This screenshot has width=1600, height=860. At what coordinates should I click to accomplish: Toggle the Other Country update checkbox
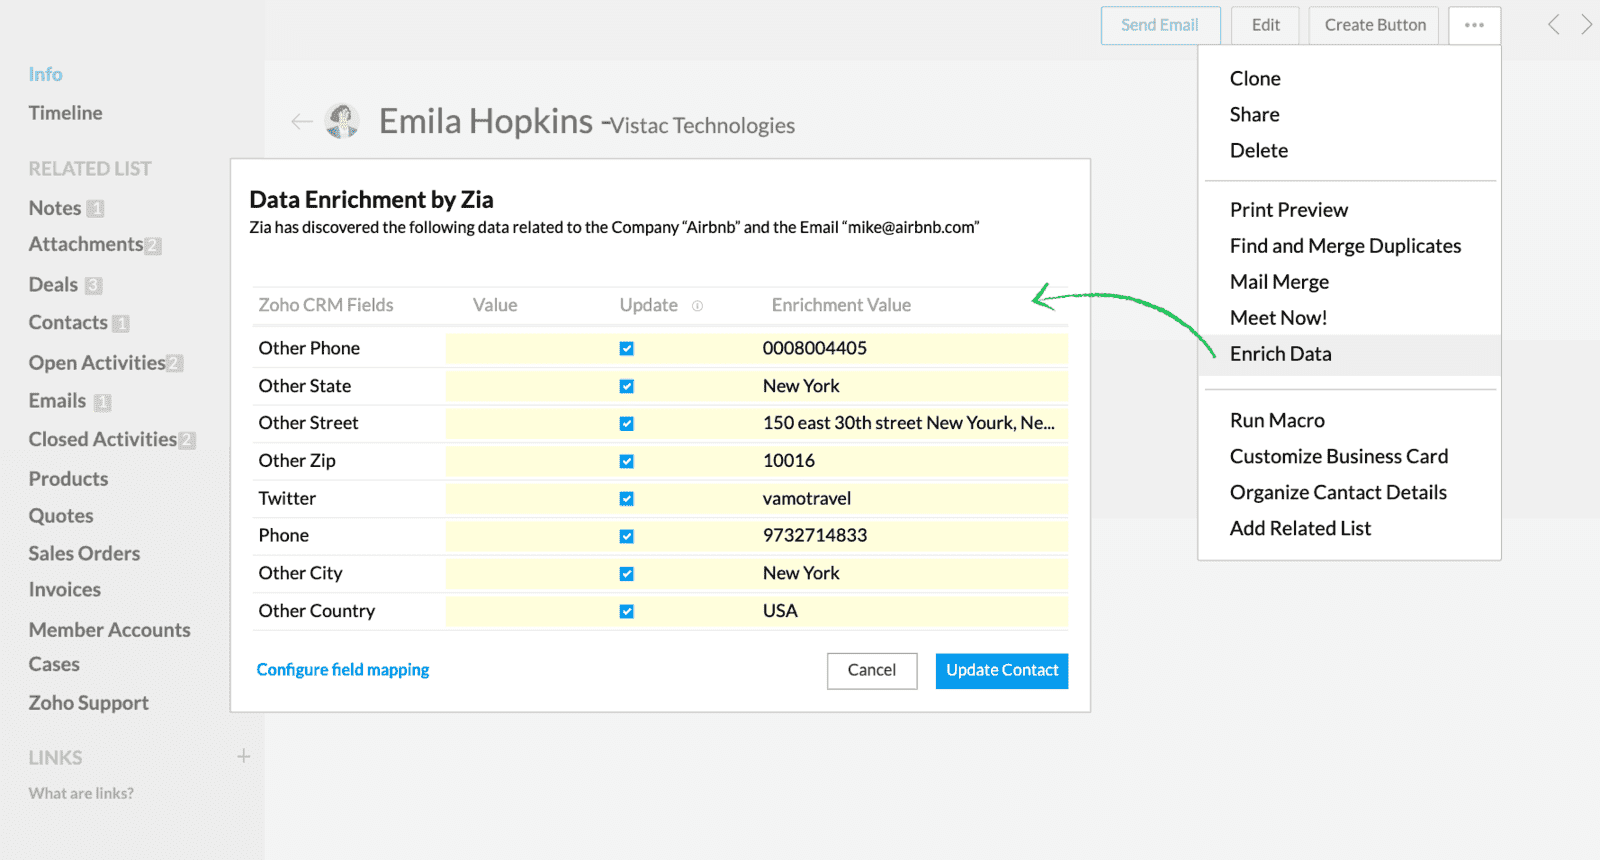click(626, 611)
